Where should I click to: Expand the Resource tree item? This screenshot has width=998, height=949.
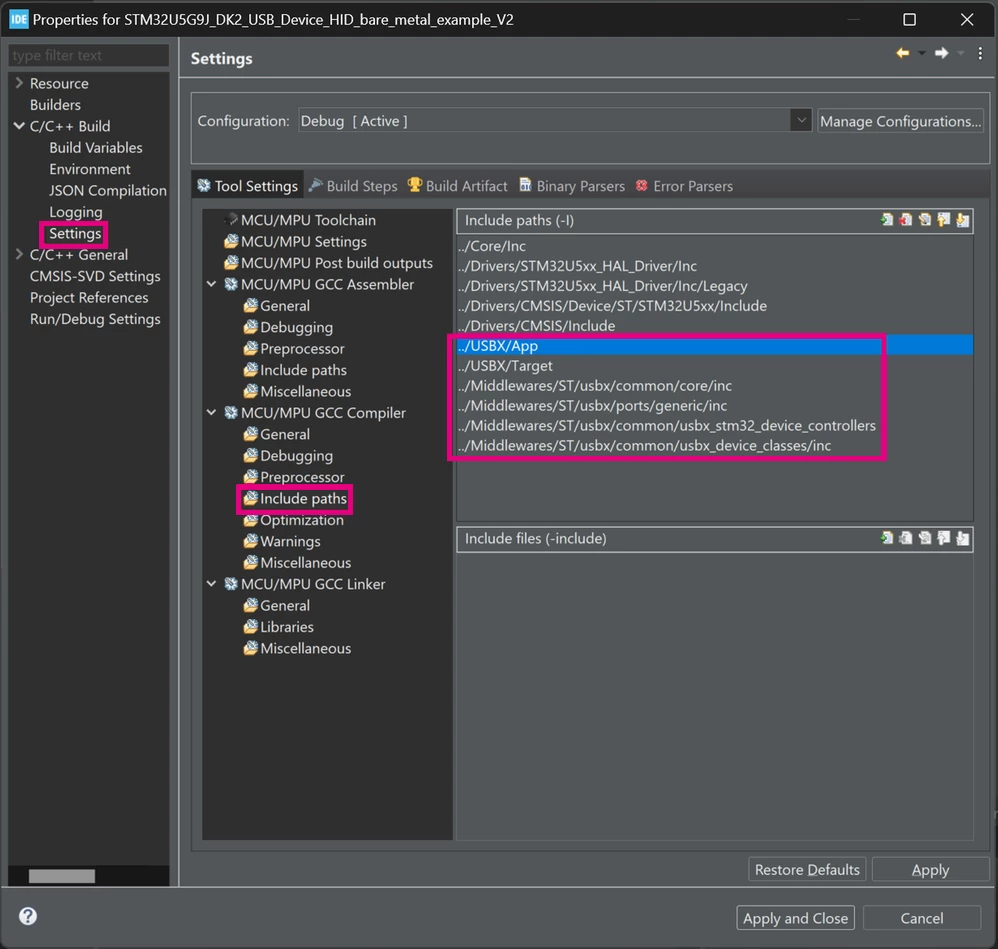click(x=19, y=83)
